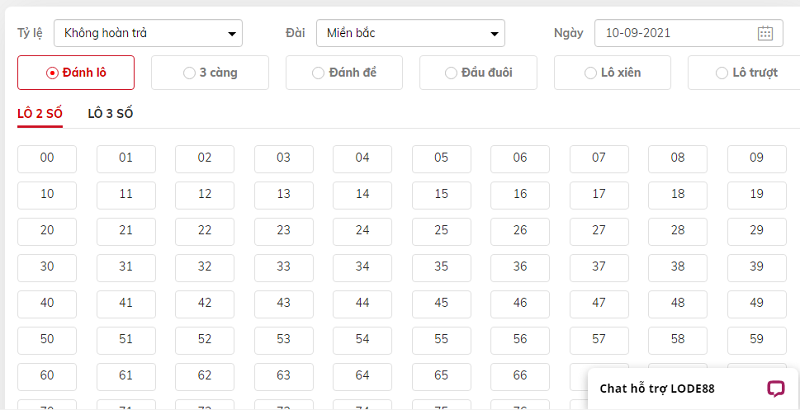Screen dimensions: 800x410
Task: Select the Lô xiên radio option
Action: pos(612,72)
